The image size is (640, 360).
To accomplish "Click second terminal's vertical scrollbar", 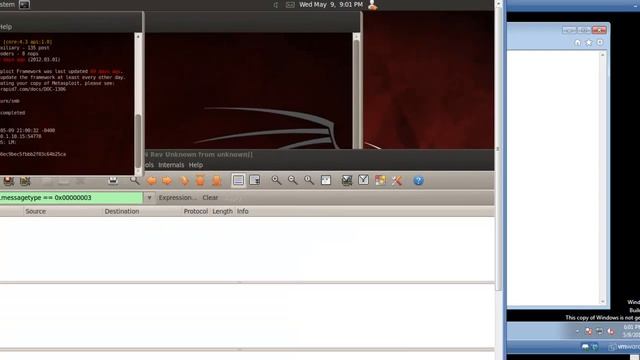I will (356, 91).
